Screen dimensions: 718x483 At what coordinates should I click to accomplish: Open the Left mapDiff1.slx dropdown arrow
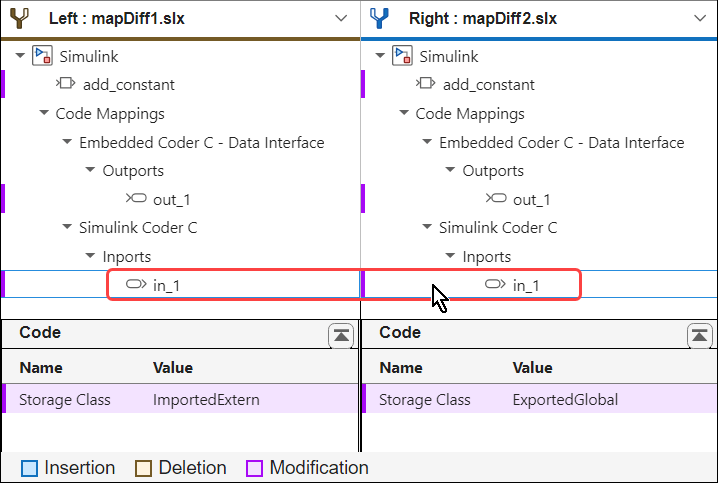pyautogui.click(x=340, y=18)
